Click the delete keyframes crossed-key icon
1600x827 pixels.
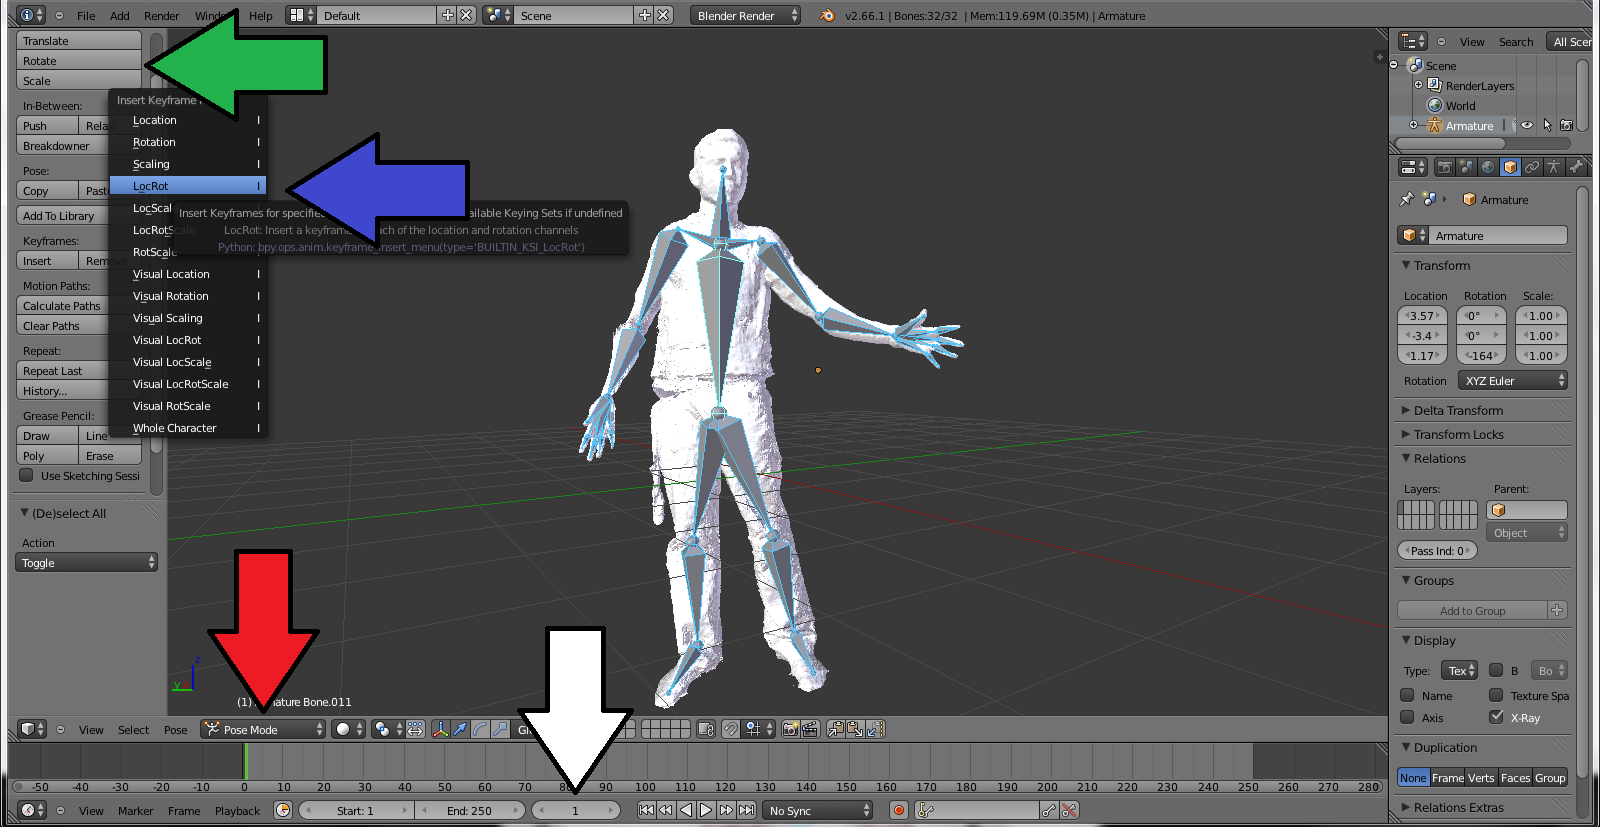(x=1070, y=810)
